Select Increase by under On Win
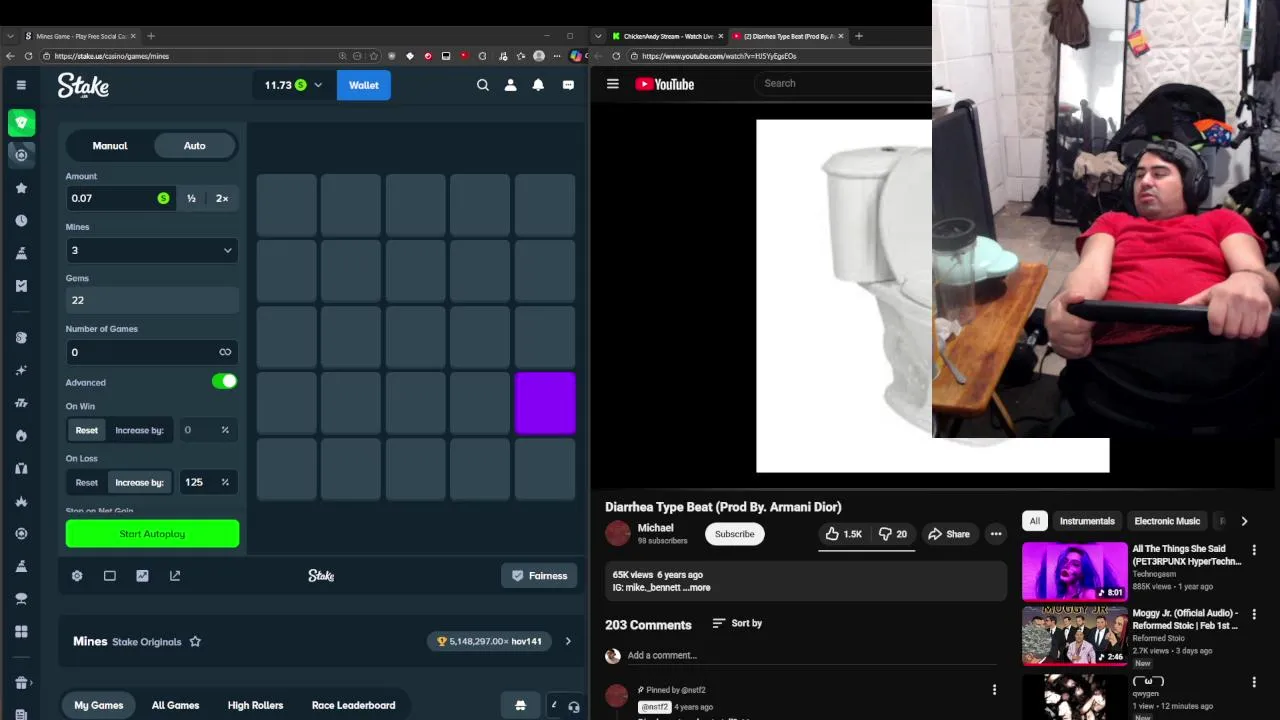 (x=139, y=430)
